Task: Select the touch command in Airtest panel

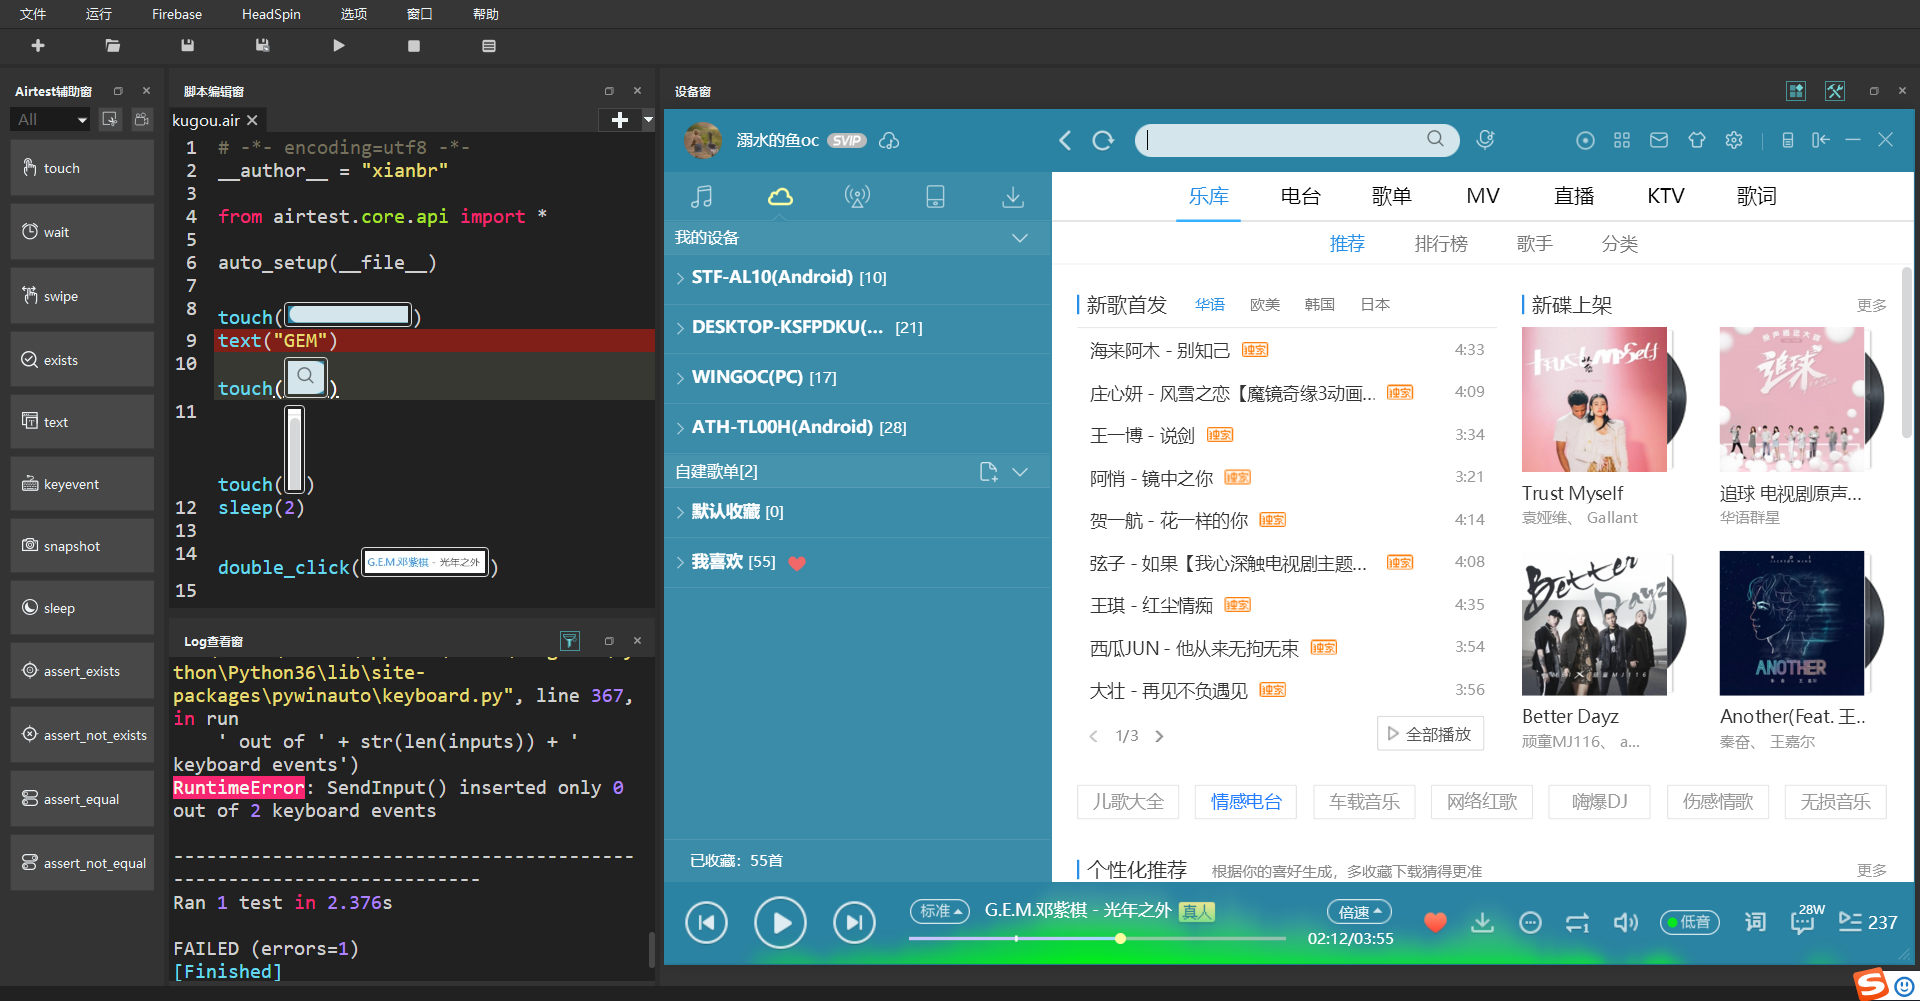Action: pos(82,168)
